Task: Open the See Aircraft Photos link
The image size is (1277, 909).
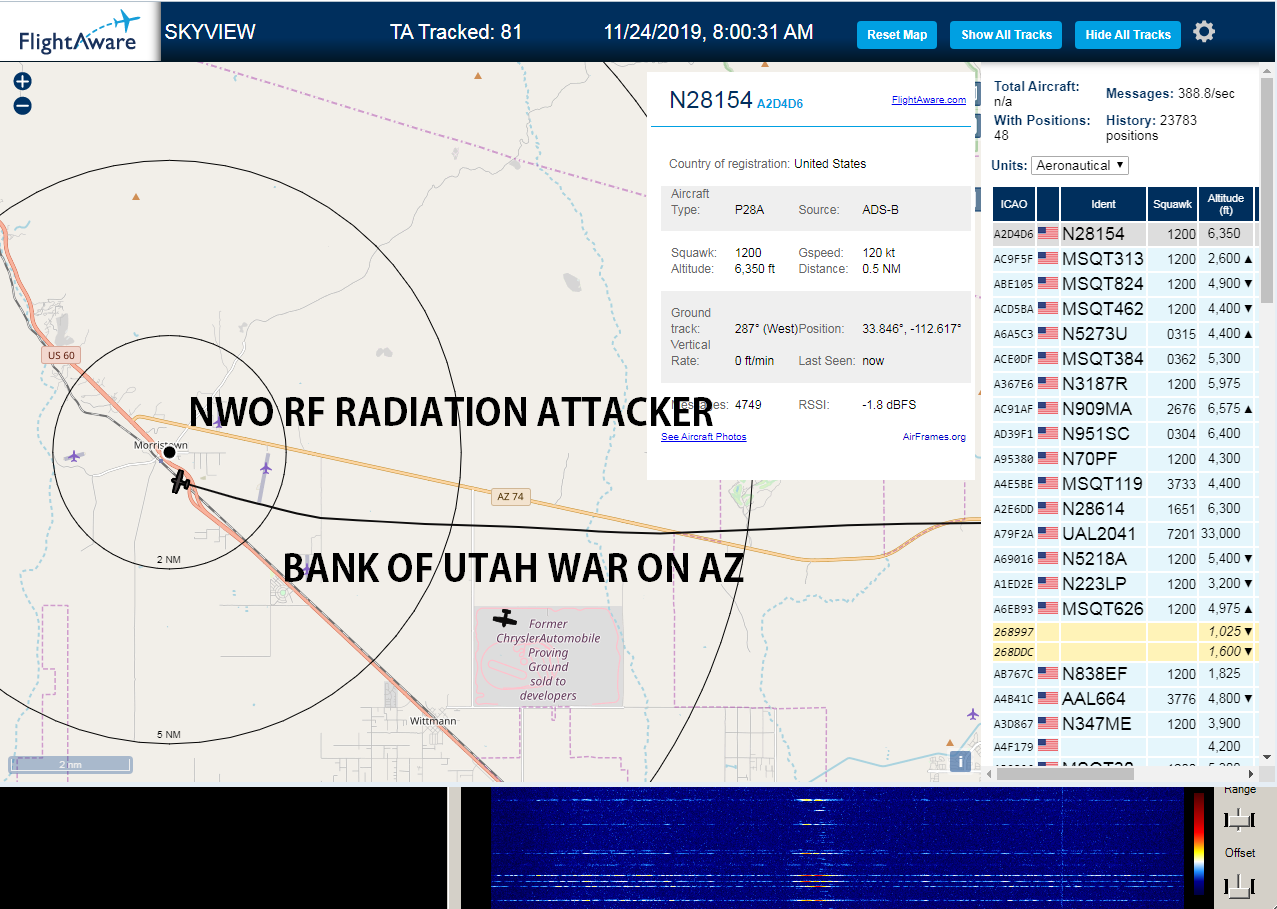Action: click(704, 437)
